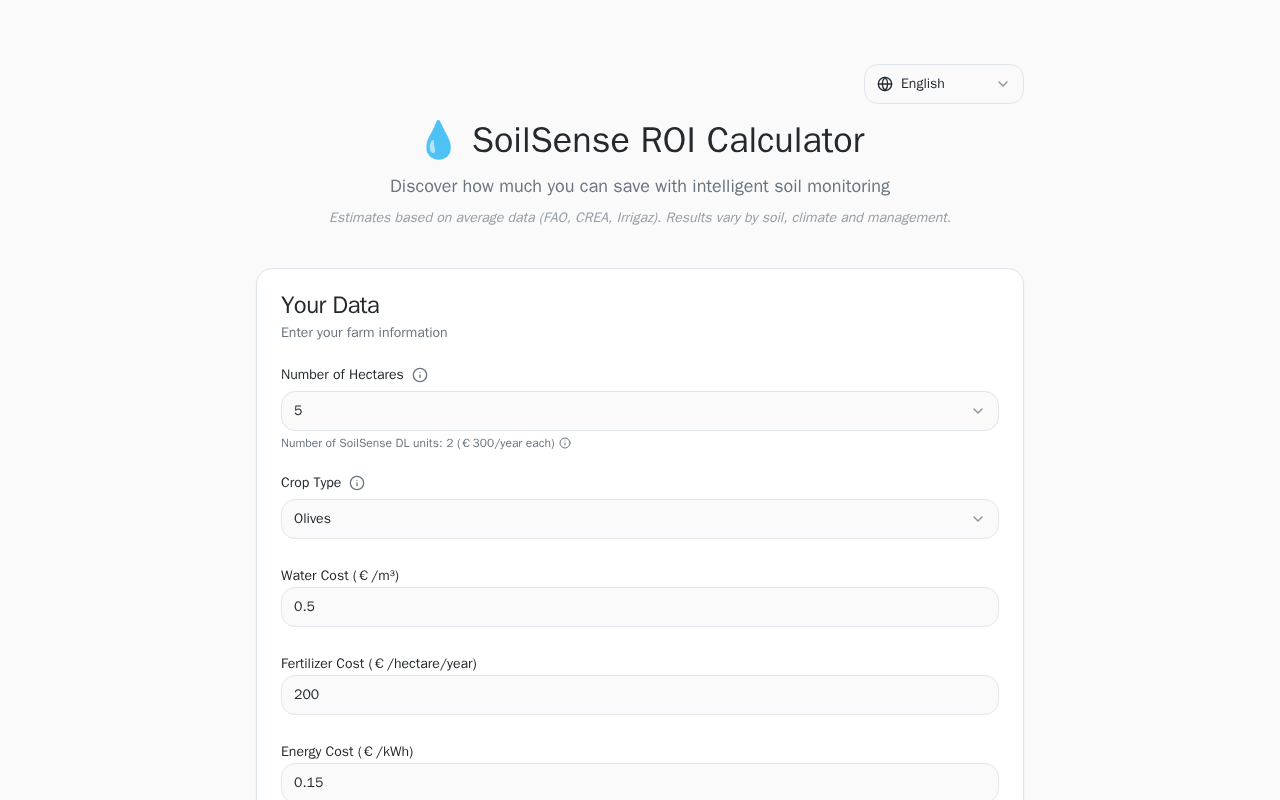Viewport: 1280px width, 800px height.
Task: Click the Number of Hectares label
Action: tap(342, 375)
